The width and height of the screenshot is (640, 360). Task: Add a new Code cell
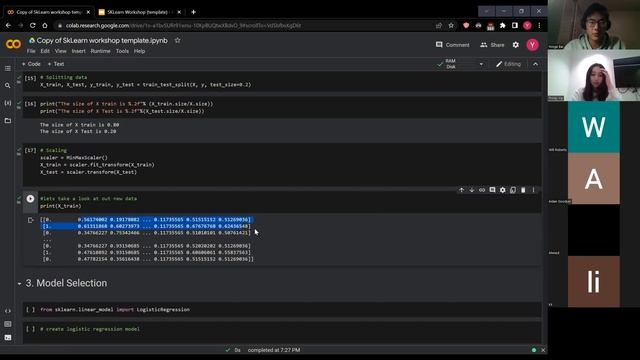click(x=31, y=64)
